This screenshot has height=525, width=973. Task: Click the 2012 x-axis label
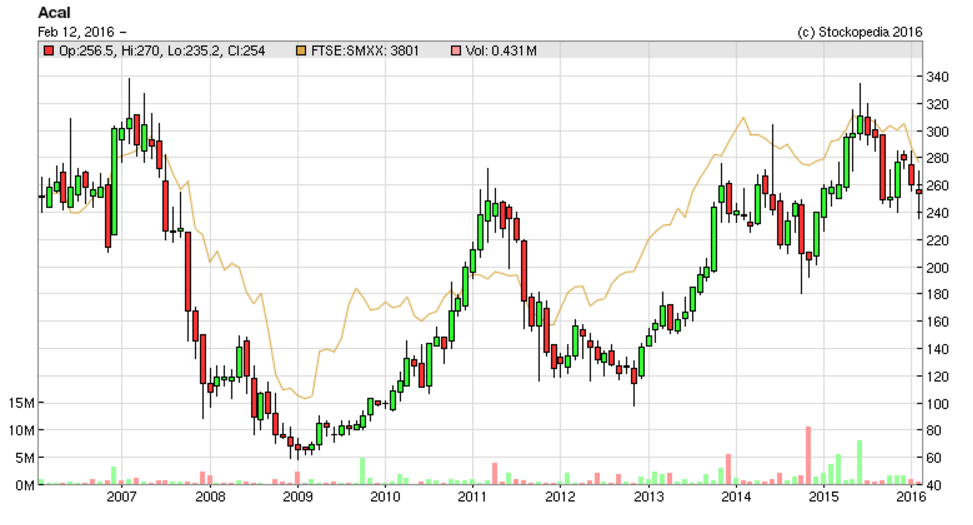click(x=560, y=496)
